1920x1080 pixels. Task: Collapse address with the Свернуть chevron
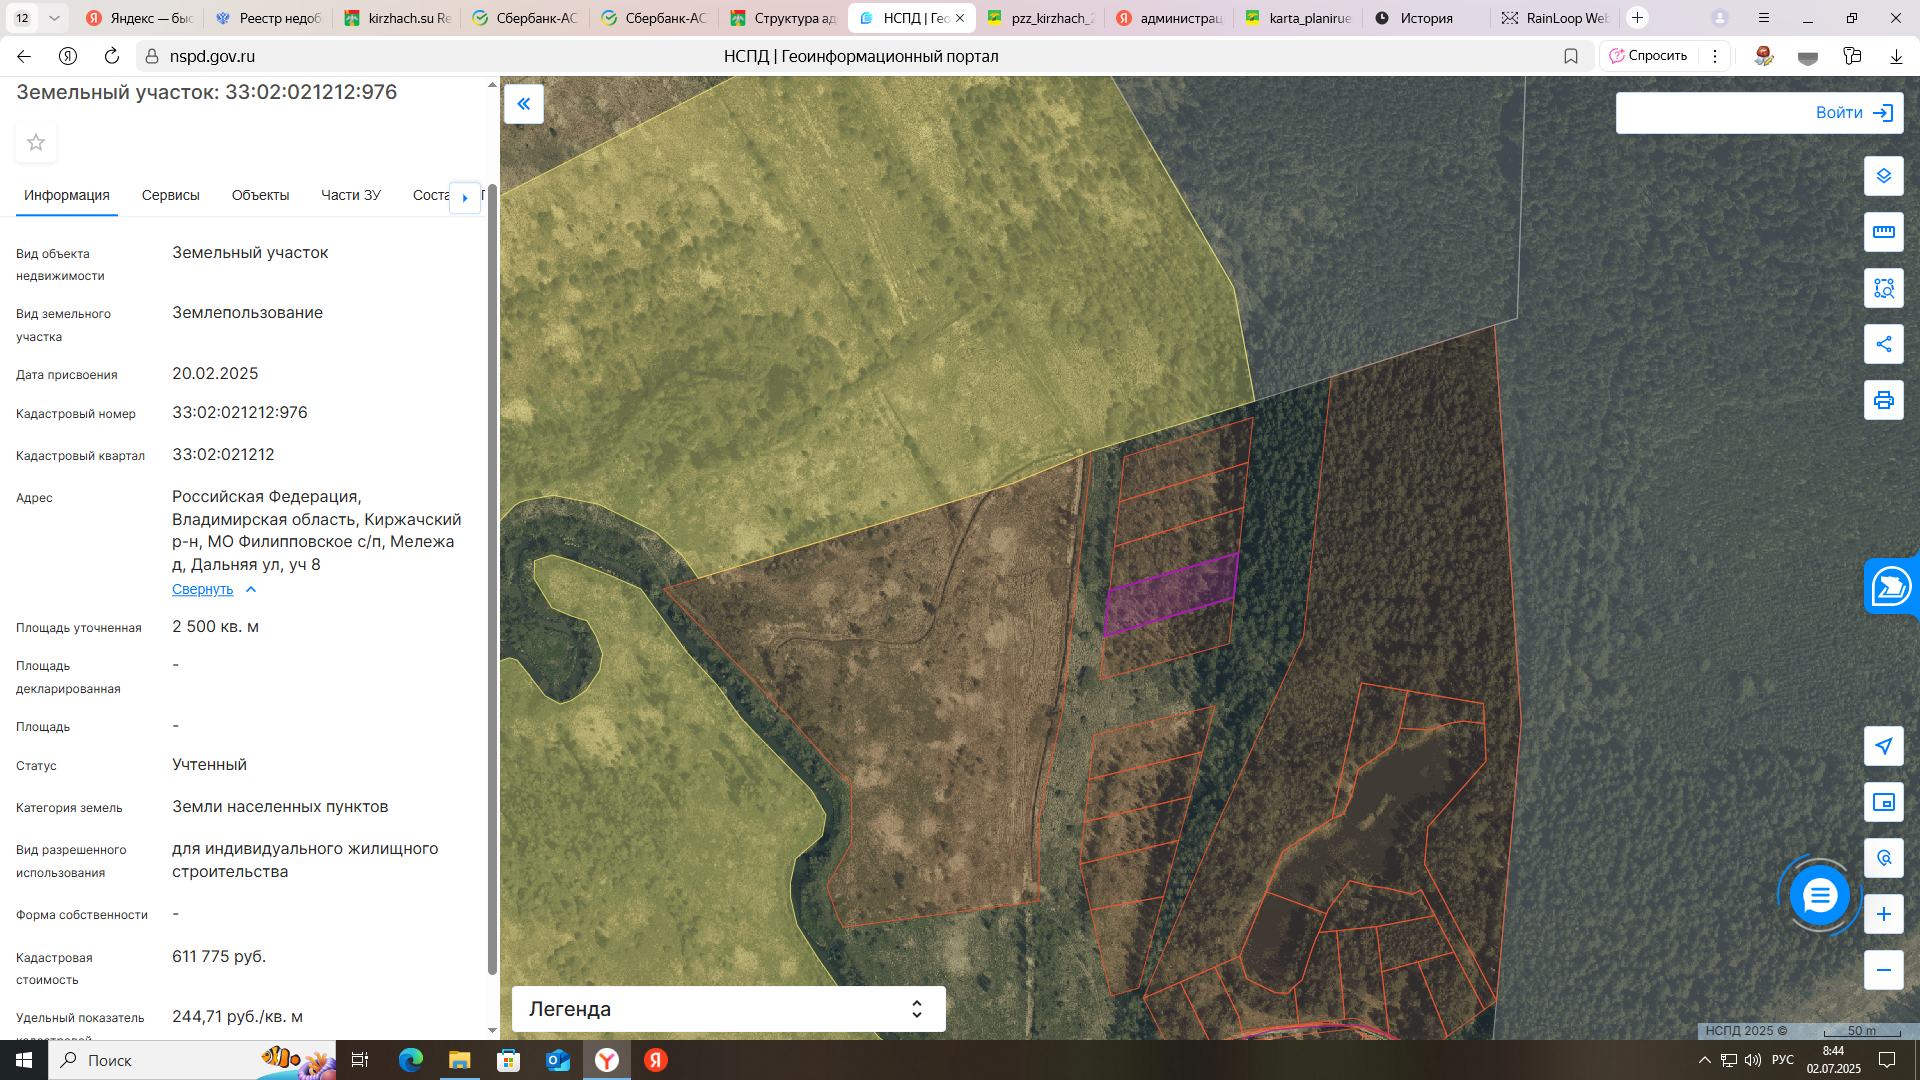coord(251,590)
